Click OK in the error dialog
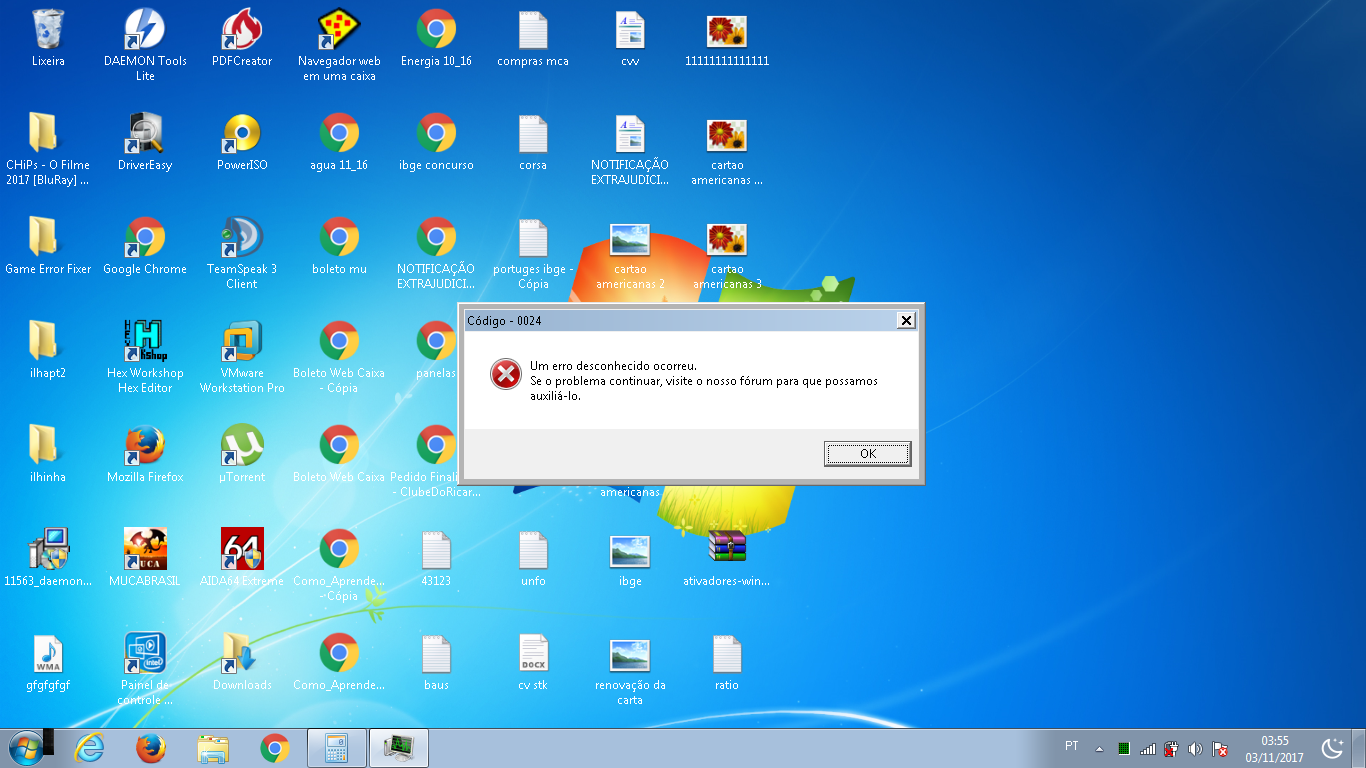The image size is (1366, 768). tap(867, 454)
